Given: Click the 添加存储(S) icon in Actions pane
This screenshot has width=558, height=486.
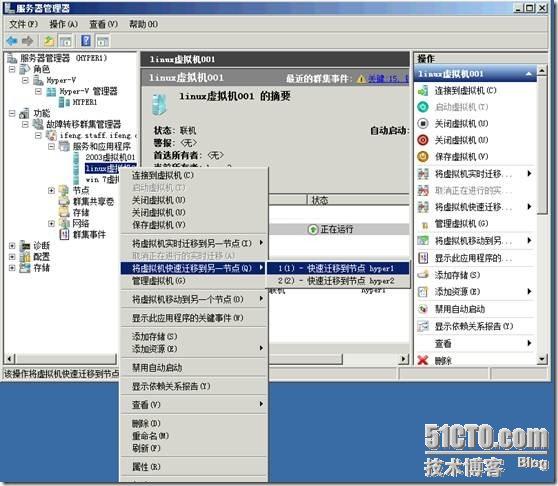Looking at the screenshot, I should point(423,275).
